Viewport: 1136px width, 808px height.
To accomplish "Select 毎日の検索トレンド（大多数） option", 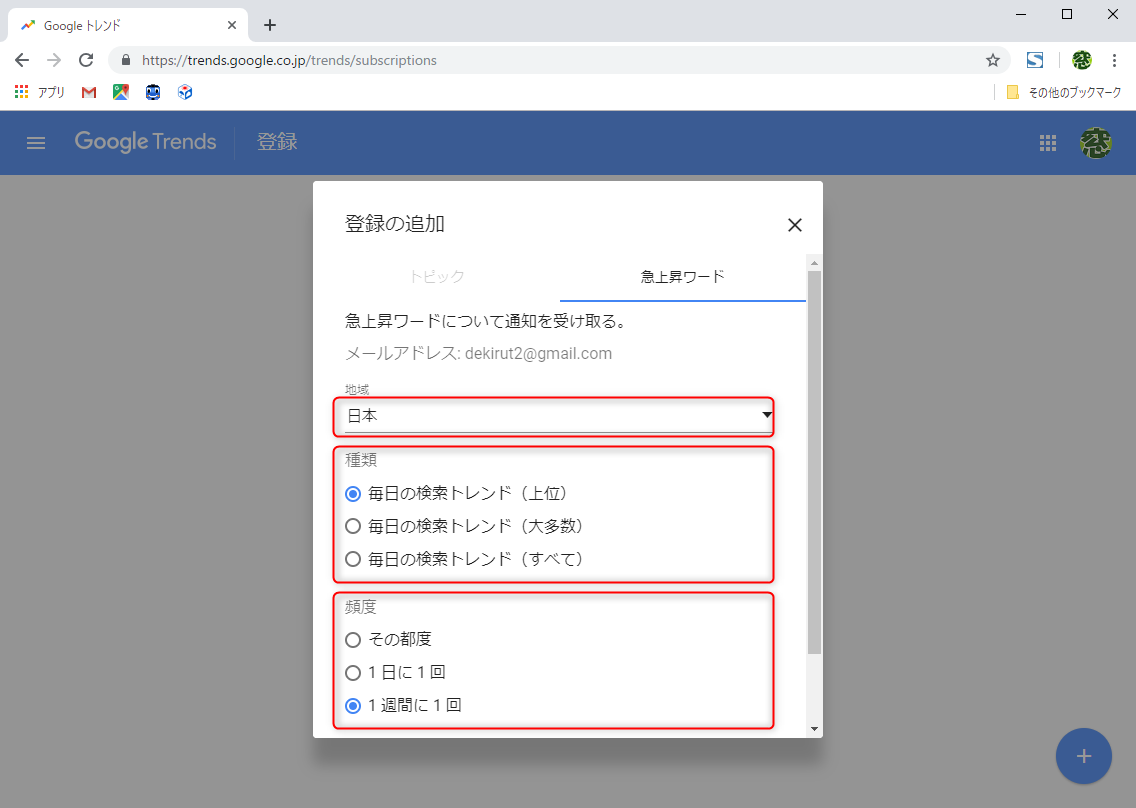I will [352, 526].
